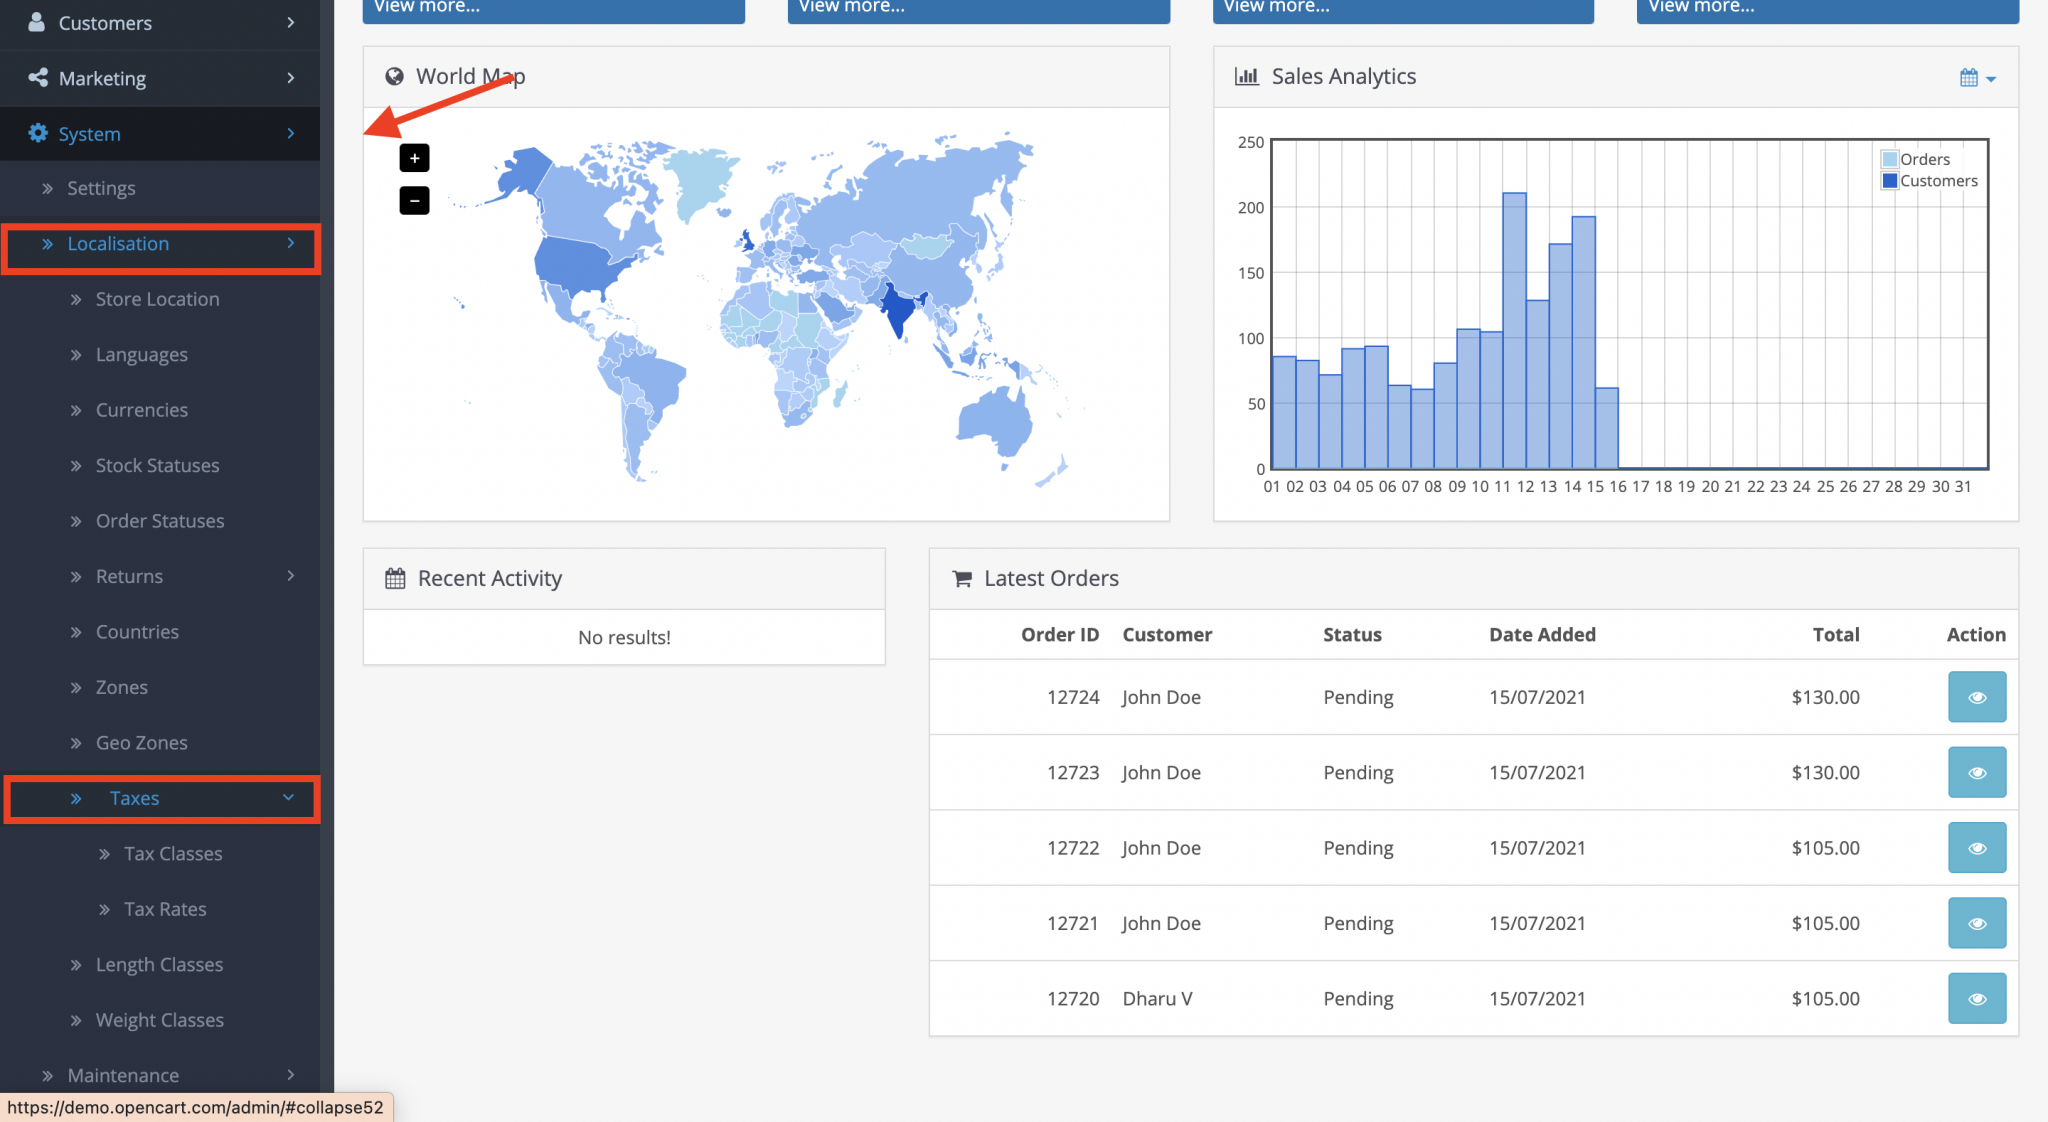This screenshot has width=2048, height=1122.
Task: Open the Tax Rates menu item
Action: click(165, 909)
